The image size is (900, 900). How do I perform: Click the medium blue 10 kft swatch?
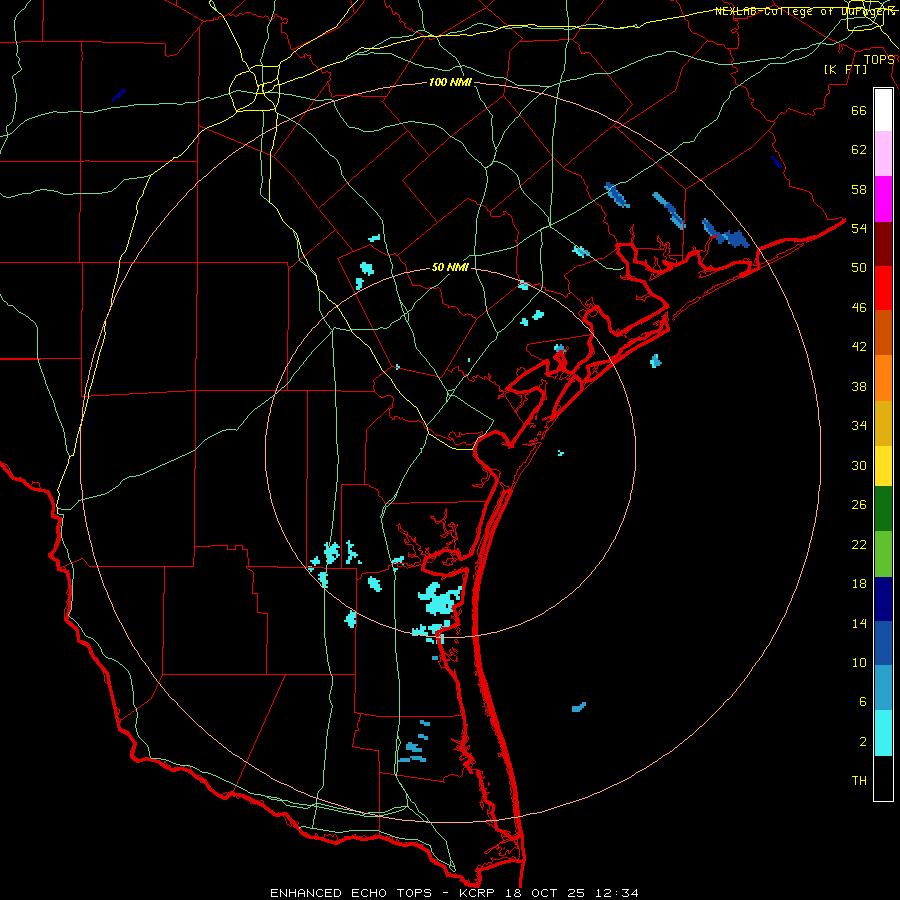[x=883, y=643]
